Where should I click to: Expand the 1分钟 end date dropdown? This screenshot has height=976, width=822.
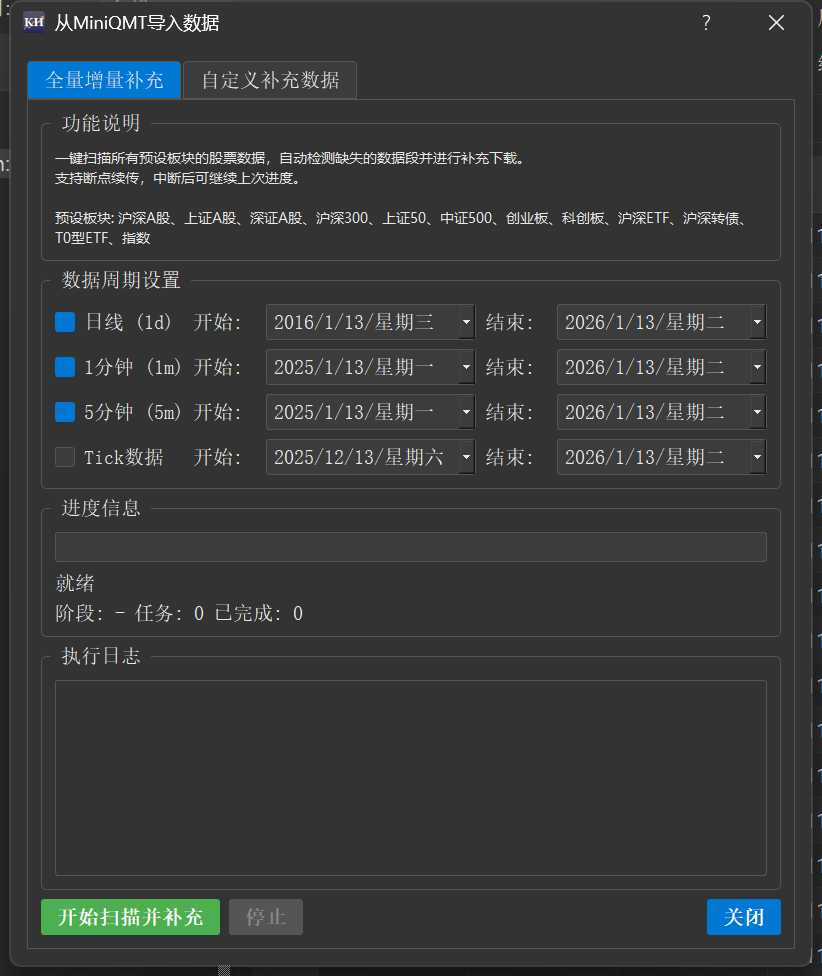[x=757, y=367]
